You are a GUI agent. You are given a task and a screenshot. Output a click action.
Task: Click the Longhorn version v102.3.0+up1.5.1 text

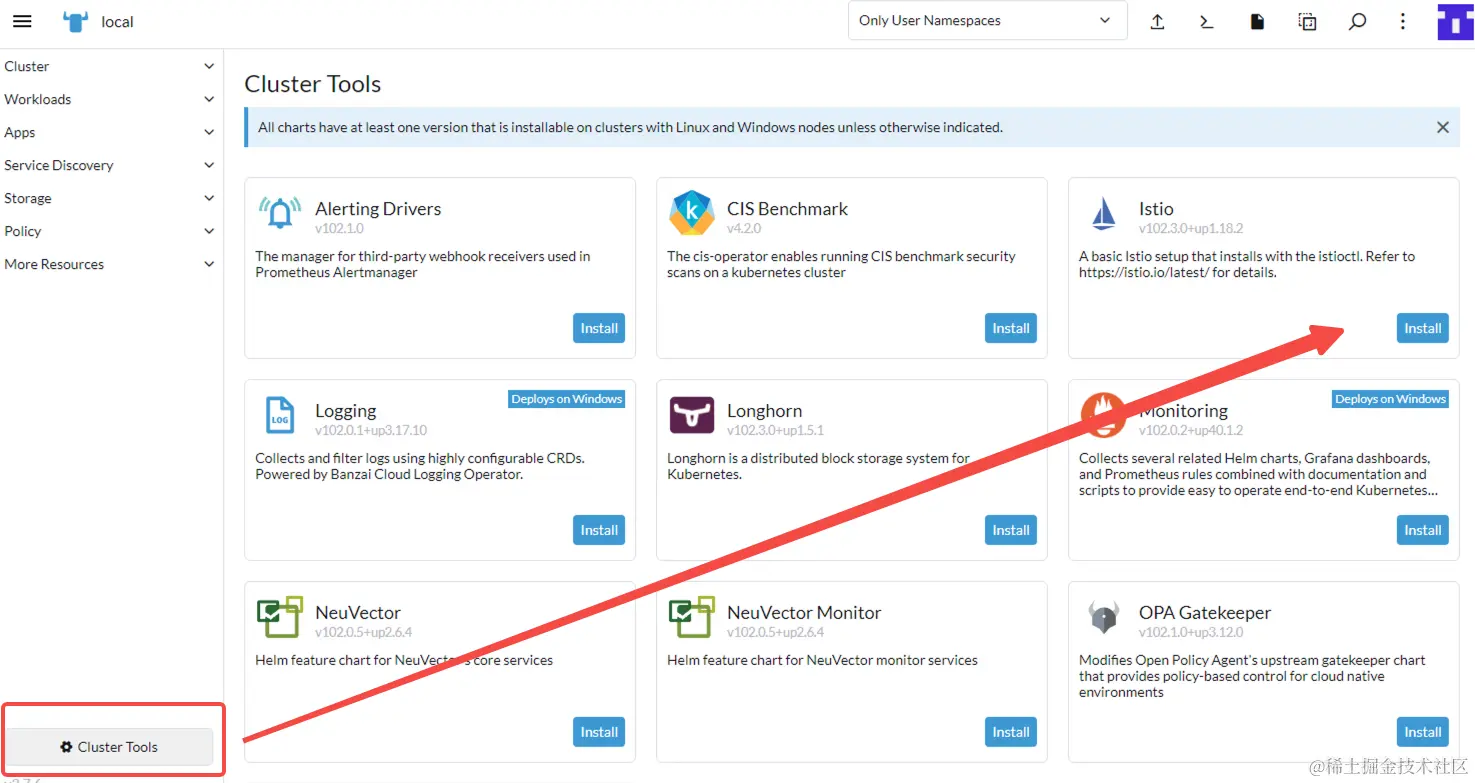coord(775,430)
